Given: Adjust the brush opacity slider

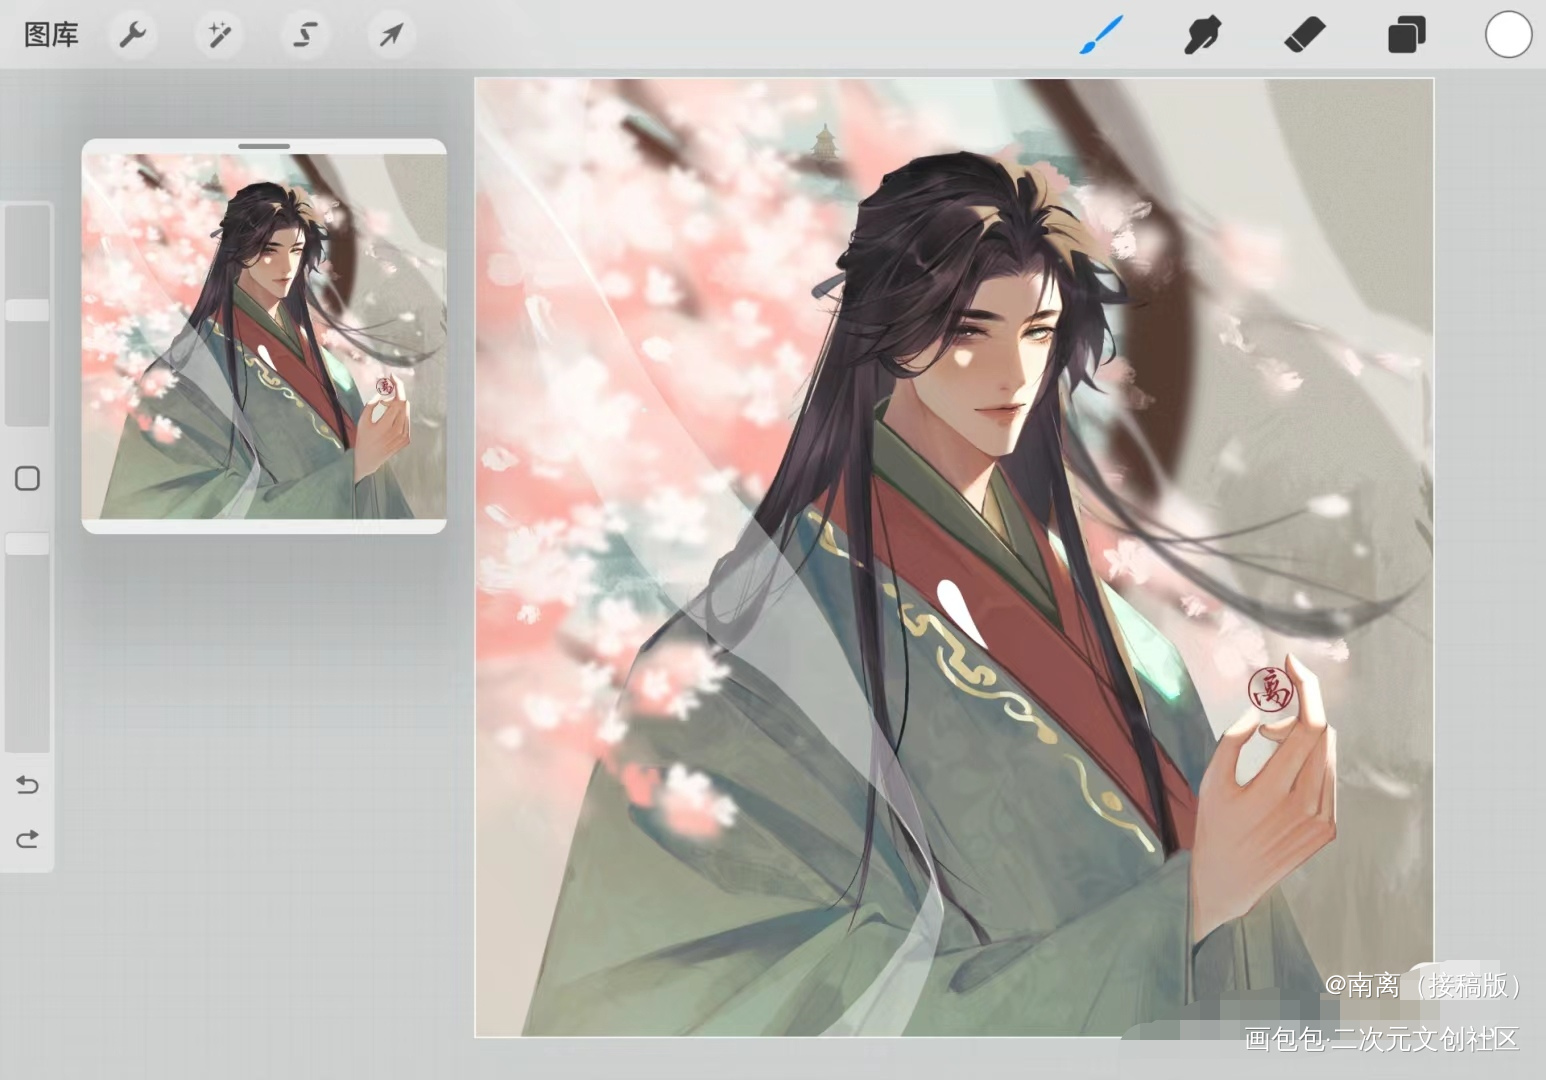Looking at the screenshot, I should tap(28, 544).
